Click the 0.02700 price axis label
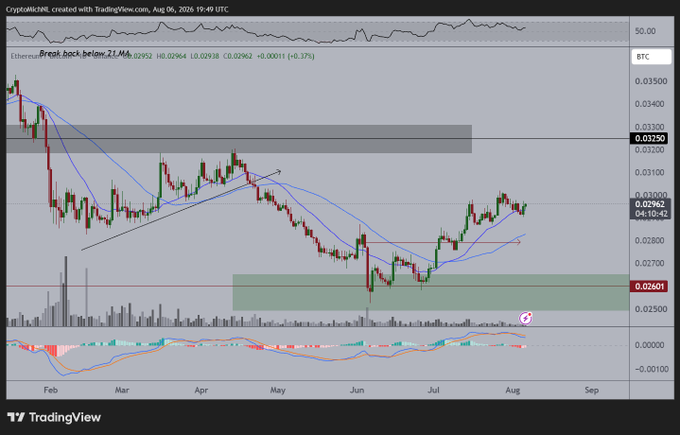The height and width of the screenshot is (435, 680). point(651,263)
